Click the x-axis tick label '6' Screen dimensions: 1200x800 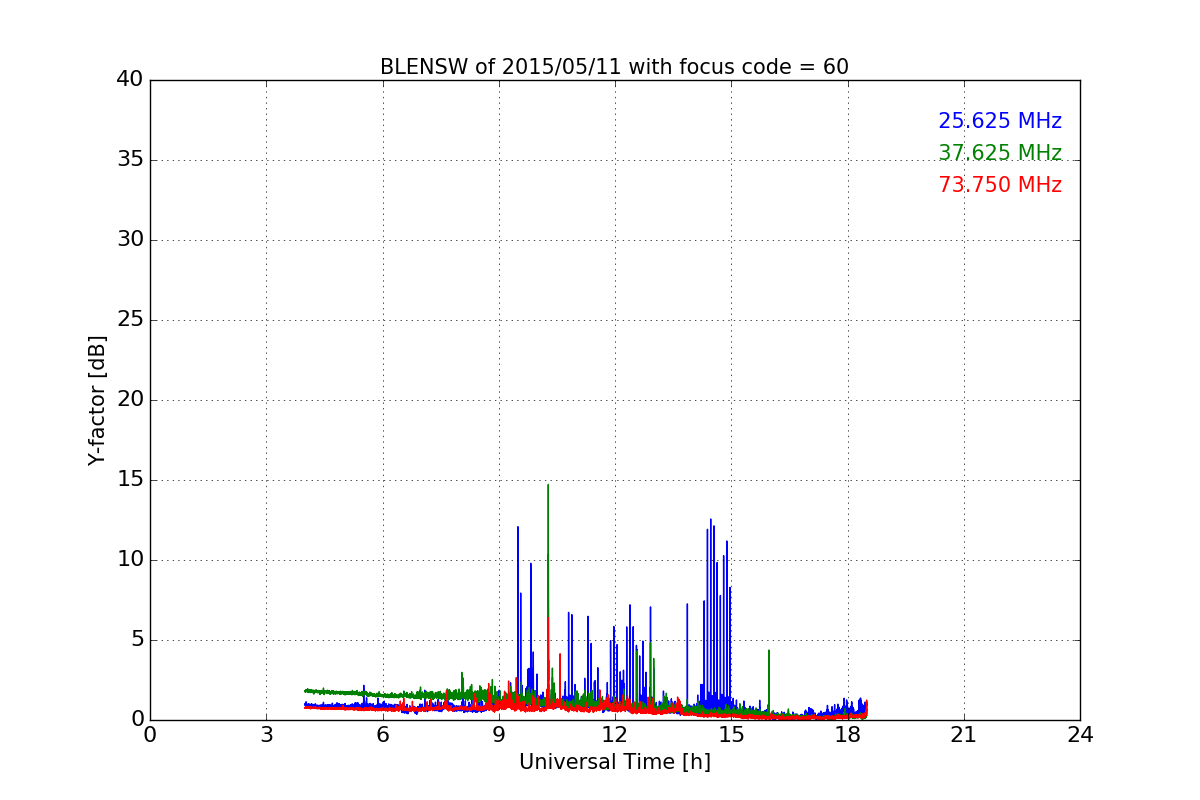[382, 735]
